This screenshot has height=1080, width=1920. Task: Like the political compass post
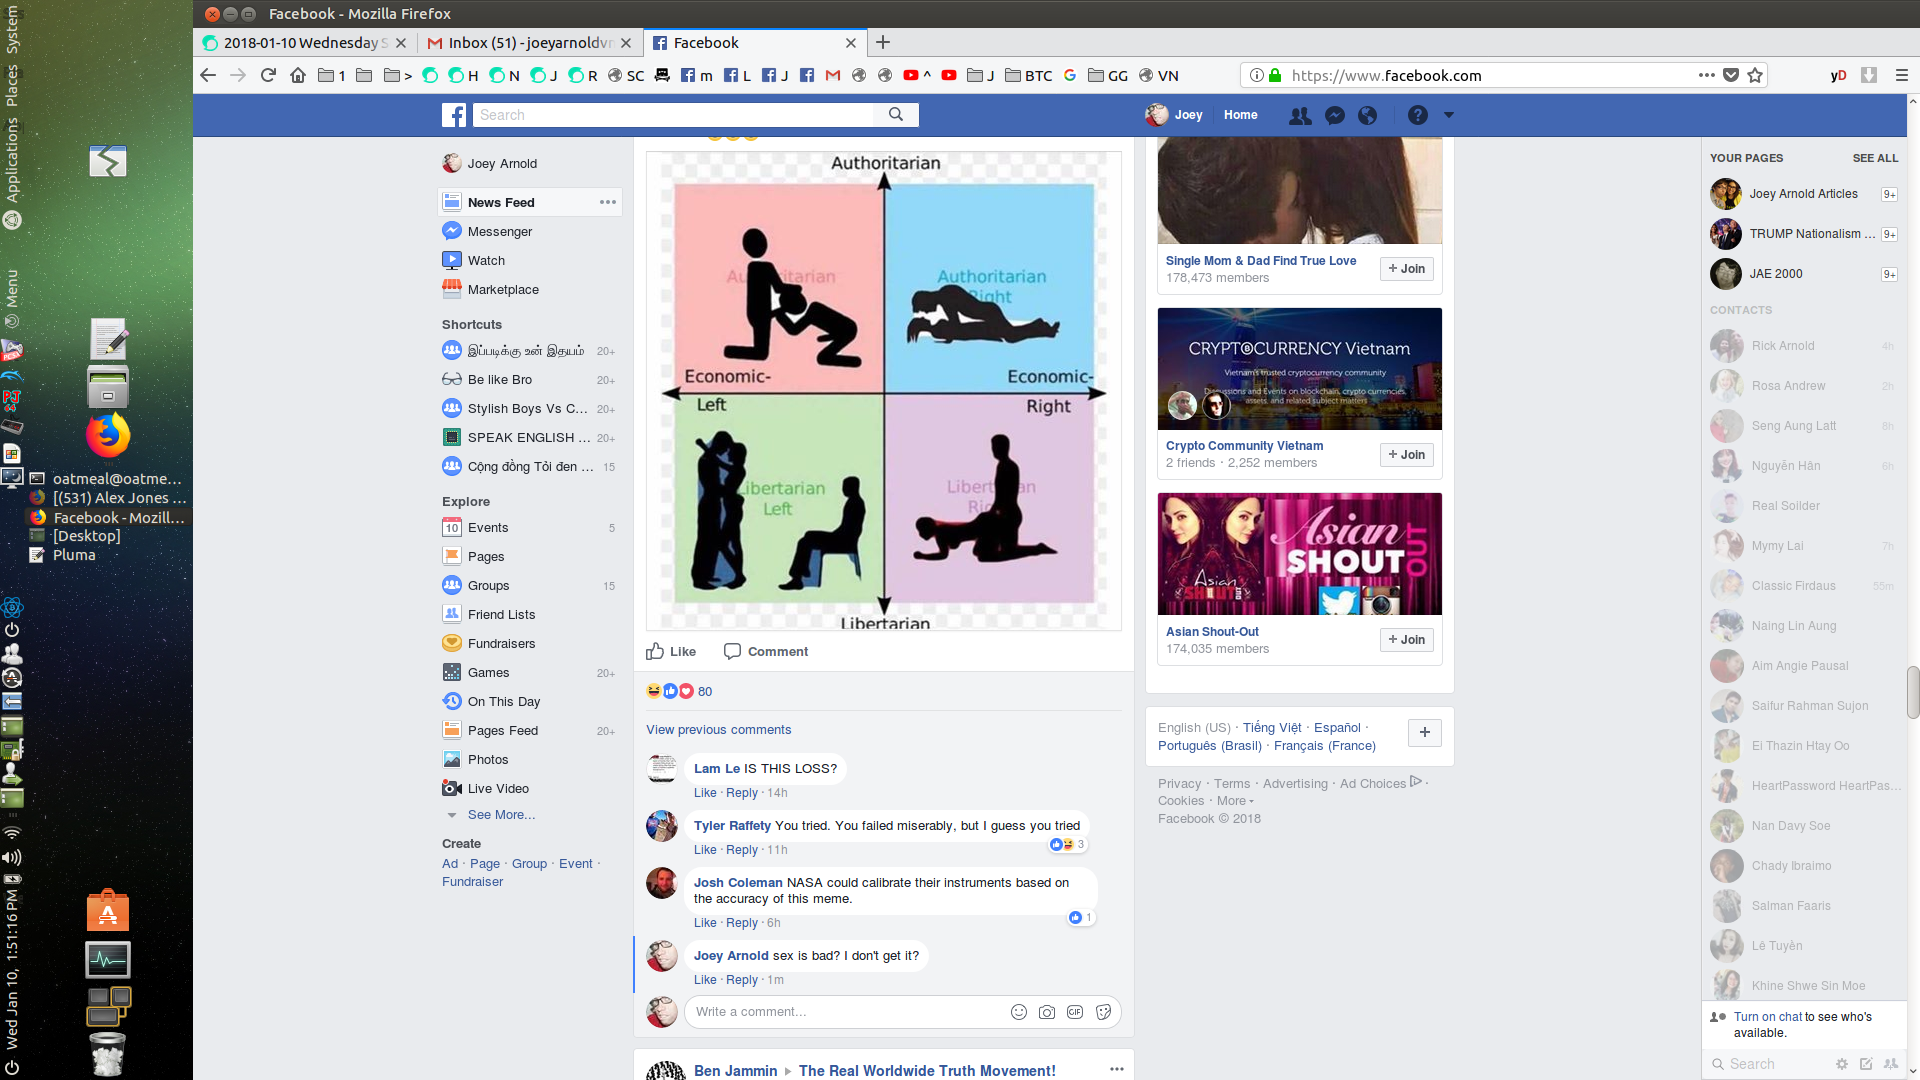pyautogui.click(x=671, y=651)
